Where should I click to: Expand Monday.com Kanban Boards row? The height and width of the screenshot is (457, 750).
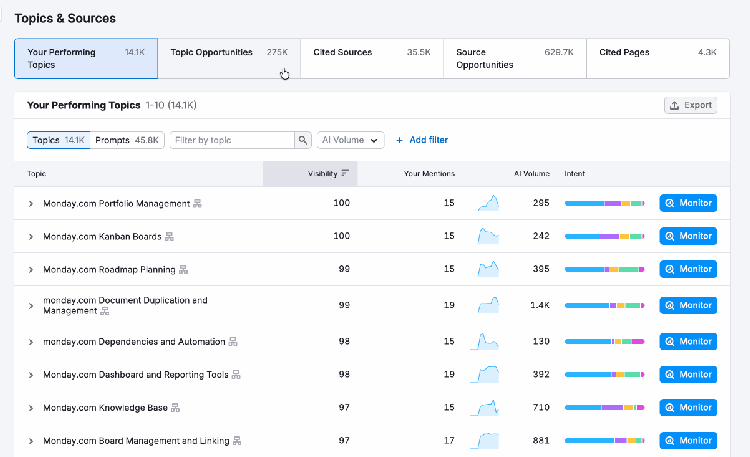31,237
